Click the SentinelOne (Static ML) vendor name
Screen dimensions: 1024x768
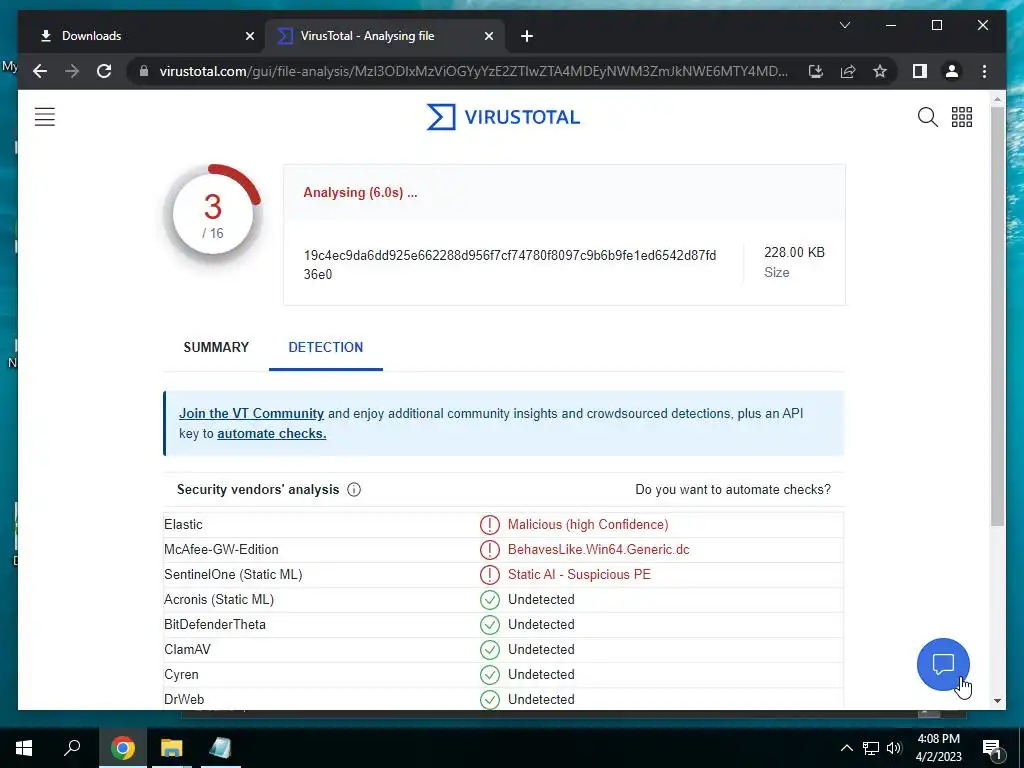233,575
